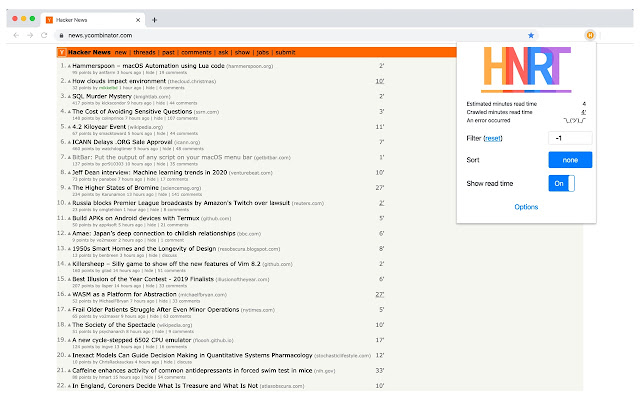Open the 'jobs' menu item
Screen dimensions: 640x400
(262, 52)
